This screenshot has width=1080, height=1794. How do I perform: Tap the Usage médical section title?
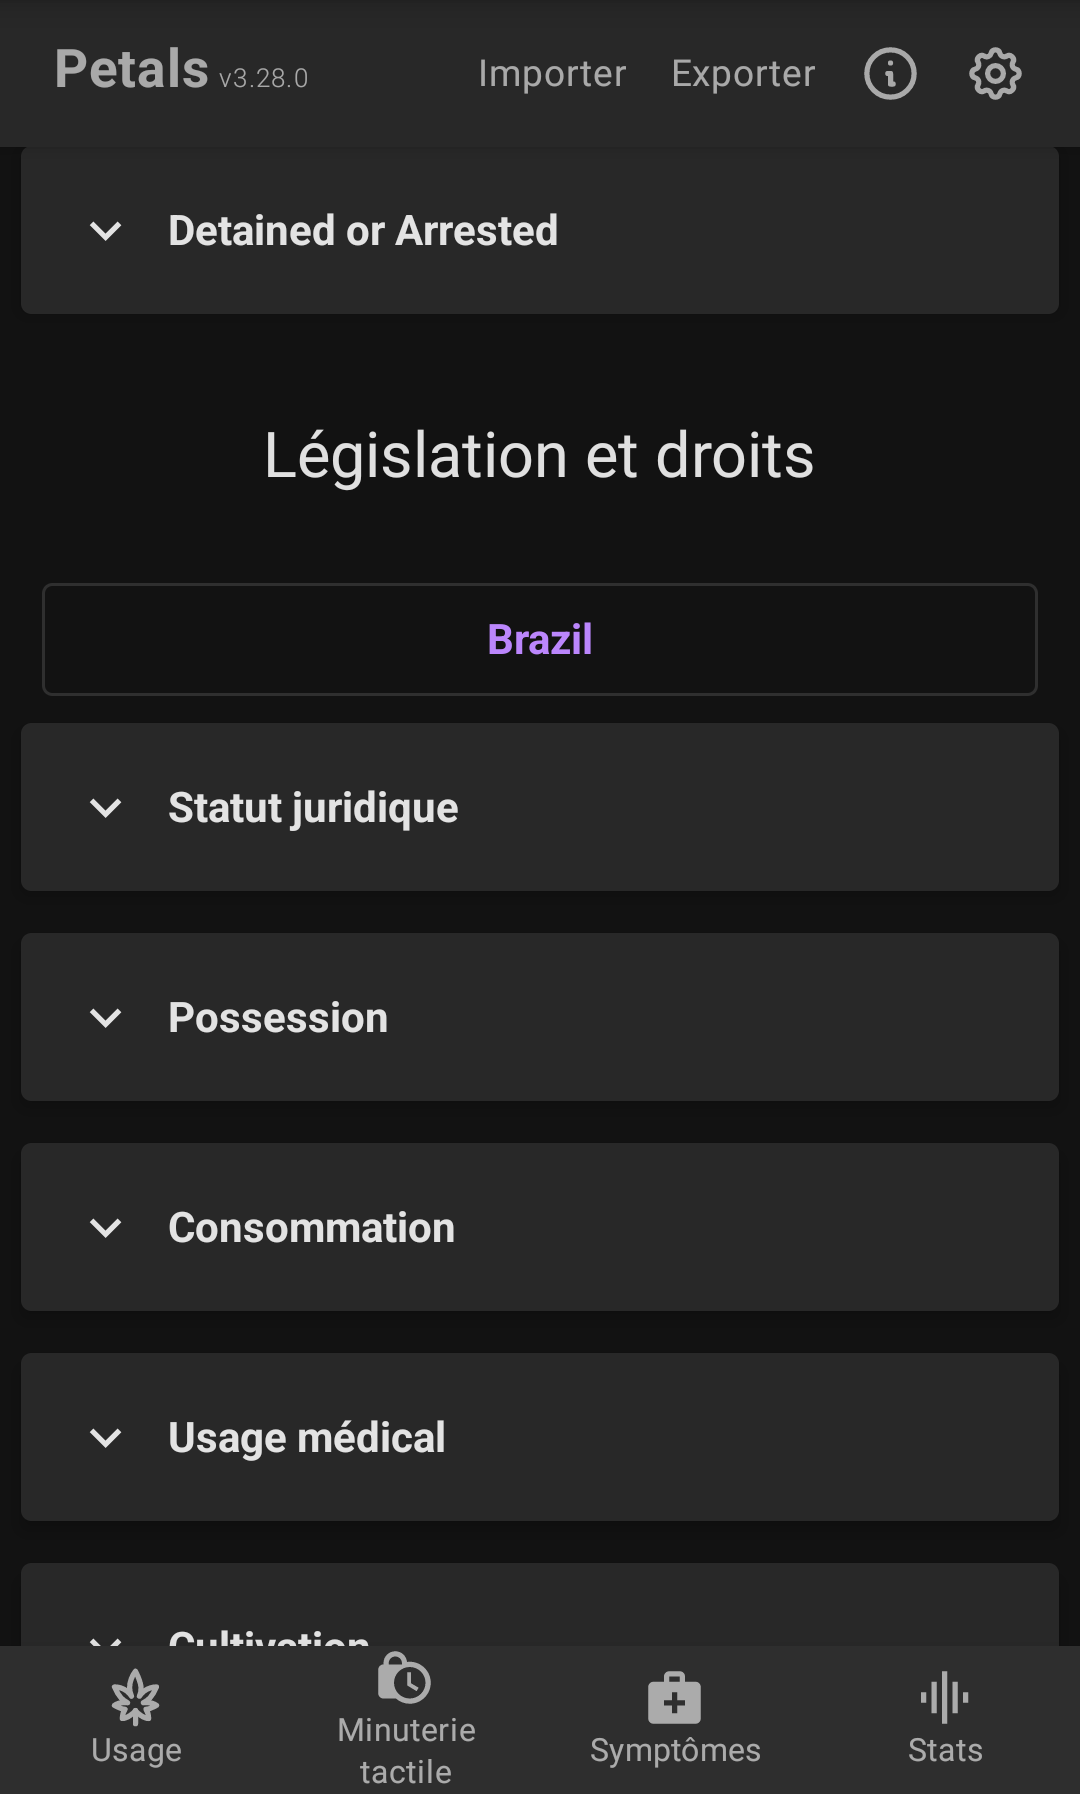[x=307, y=1438]
